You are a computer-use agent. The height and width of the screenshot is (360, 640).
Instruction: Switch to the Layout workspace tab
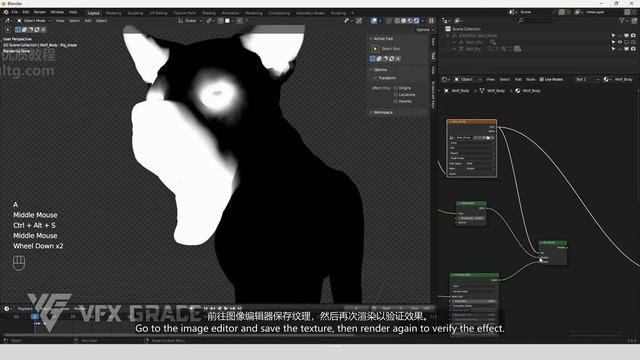coord(93,13)
